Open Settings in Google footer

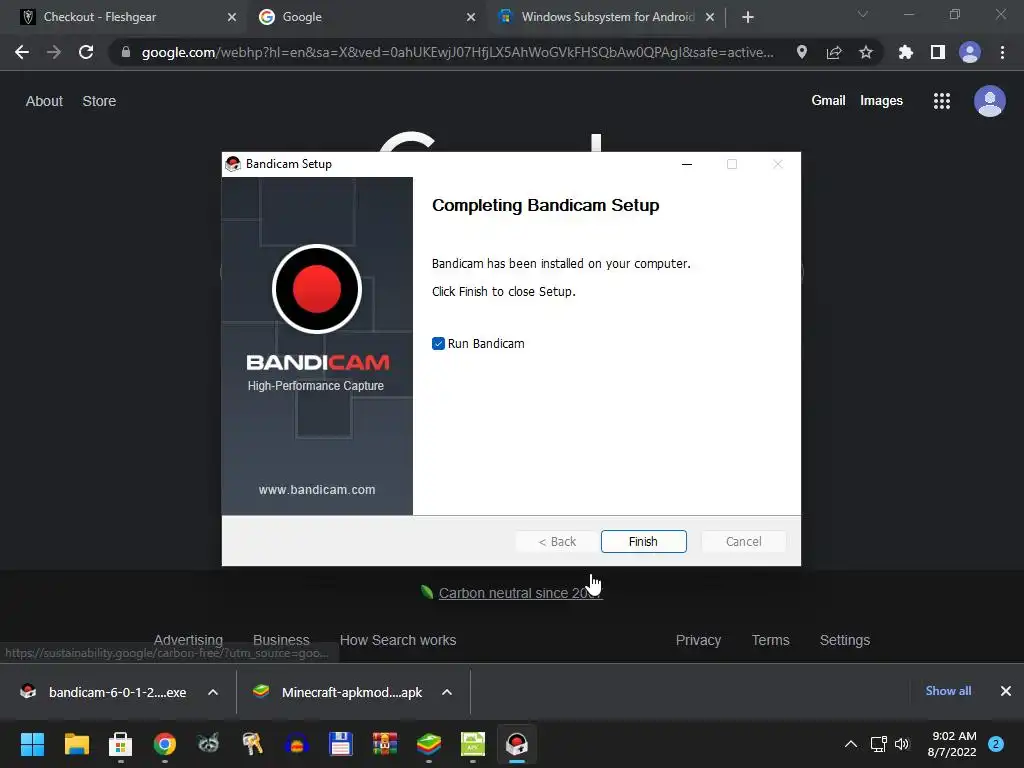(x=844, y=640)
